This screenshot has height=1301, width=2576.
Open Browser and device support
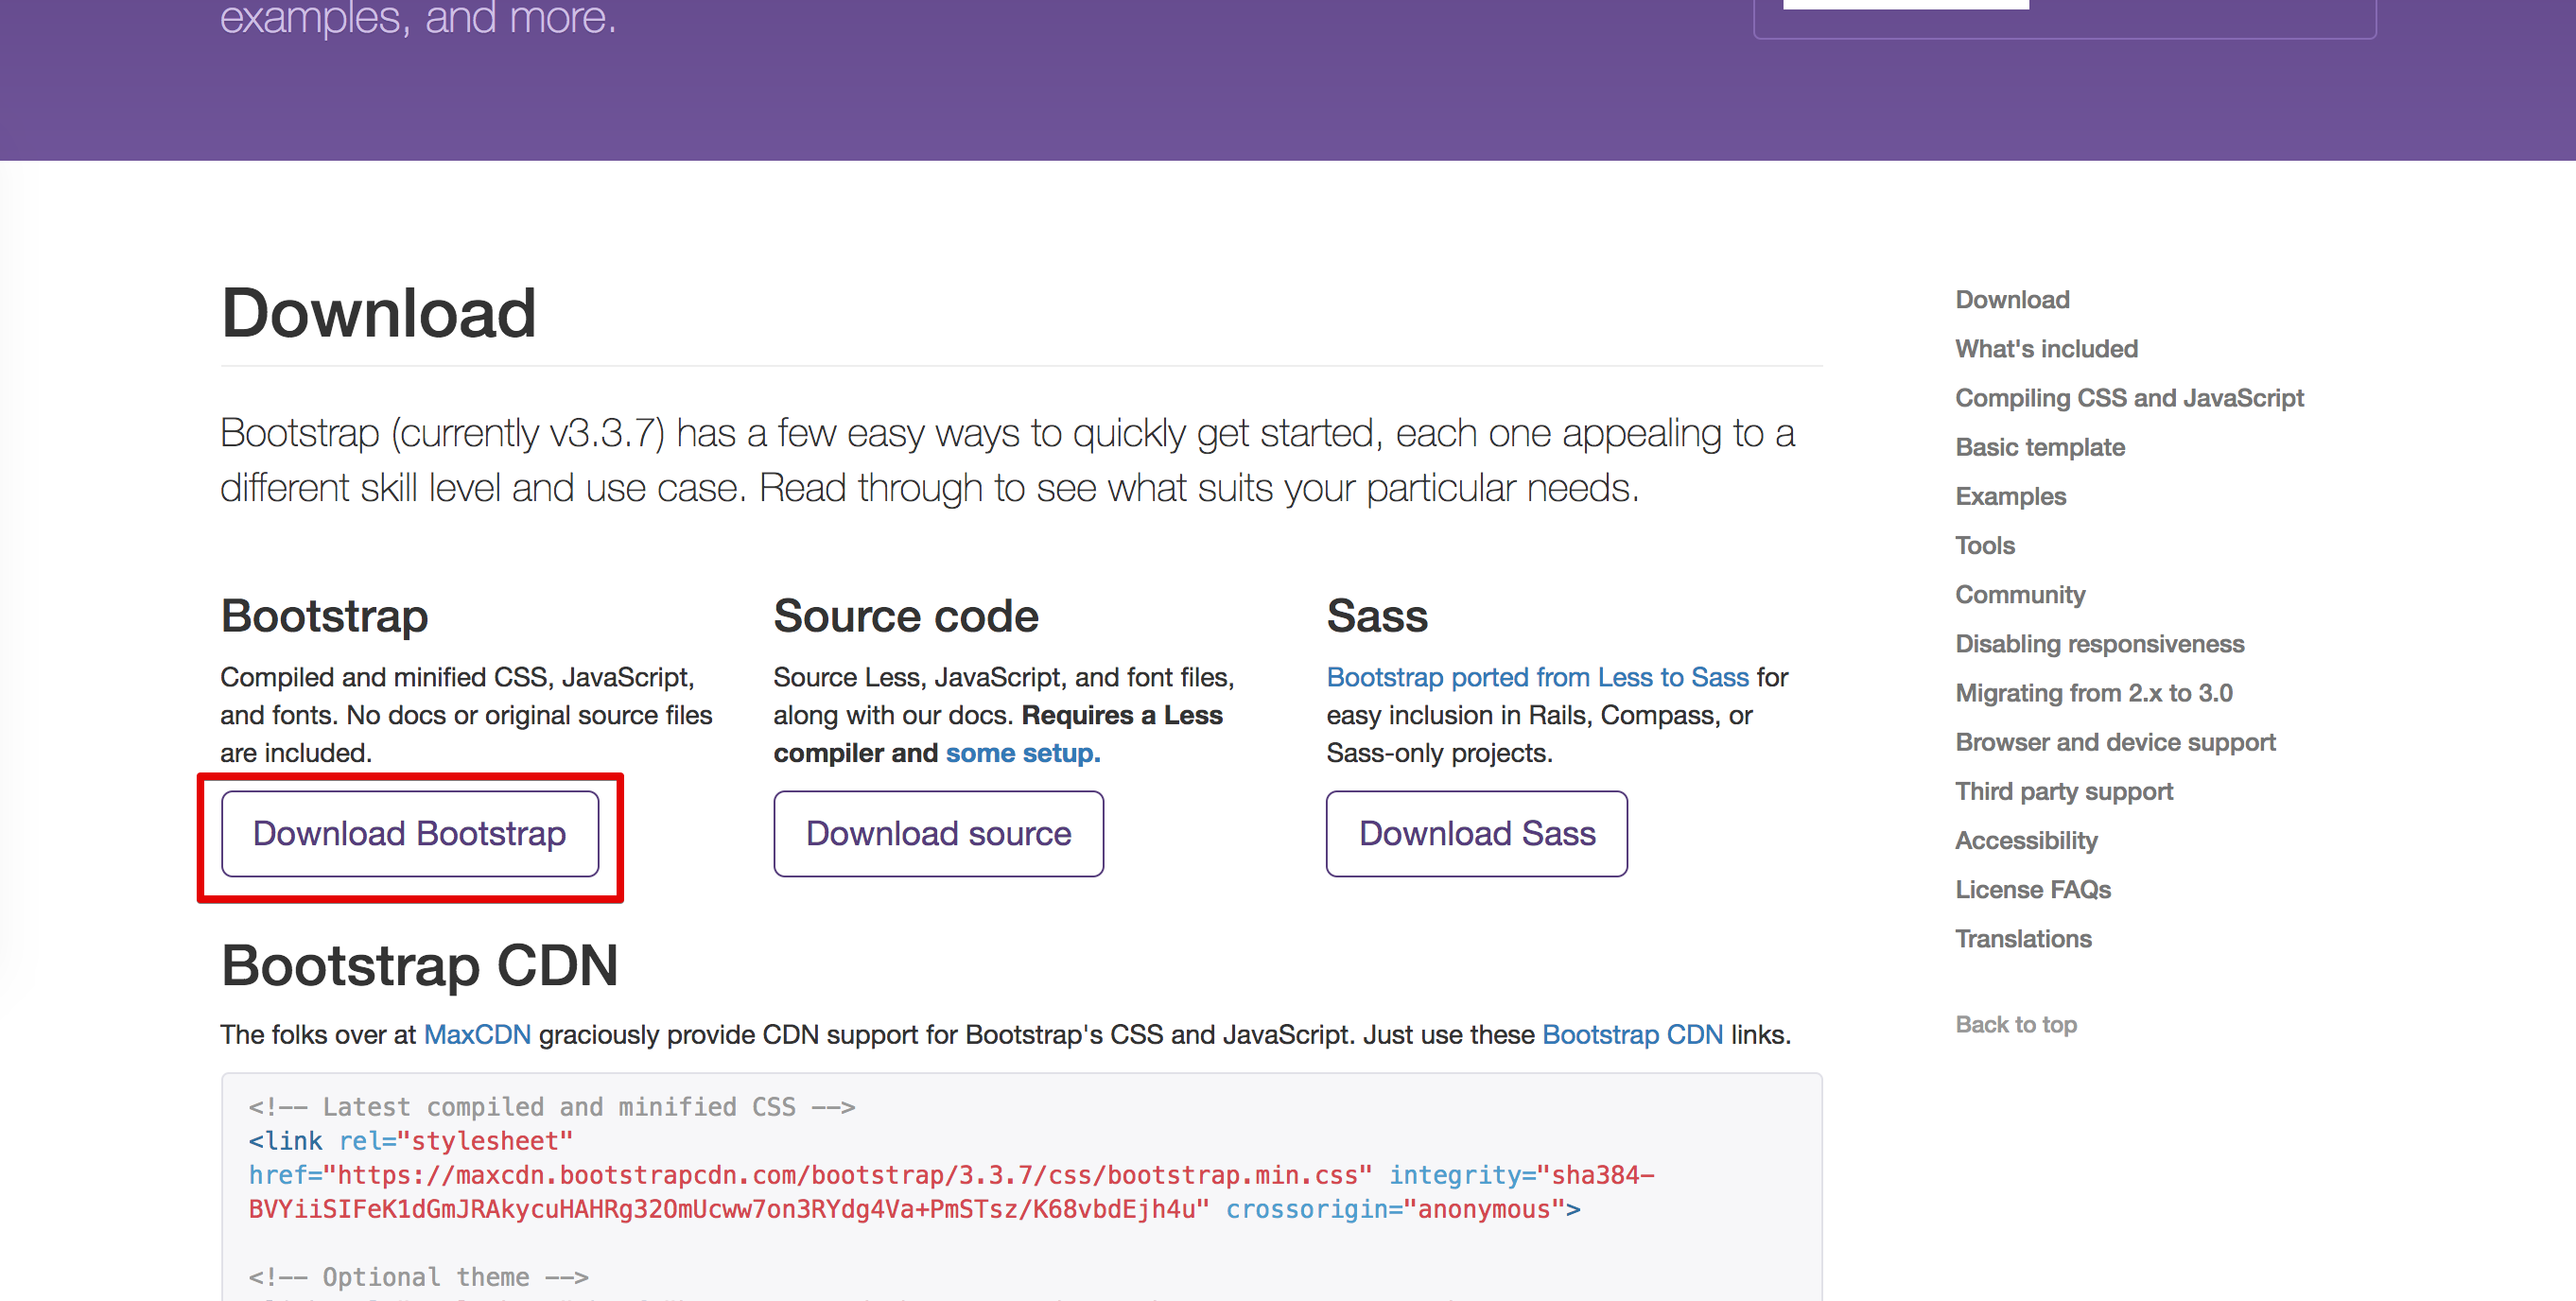2115,742
